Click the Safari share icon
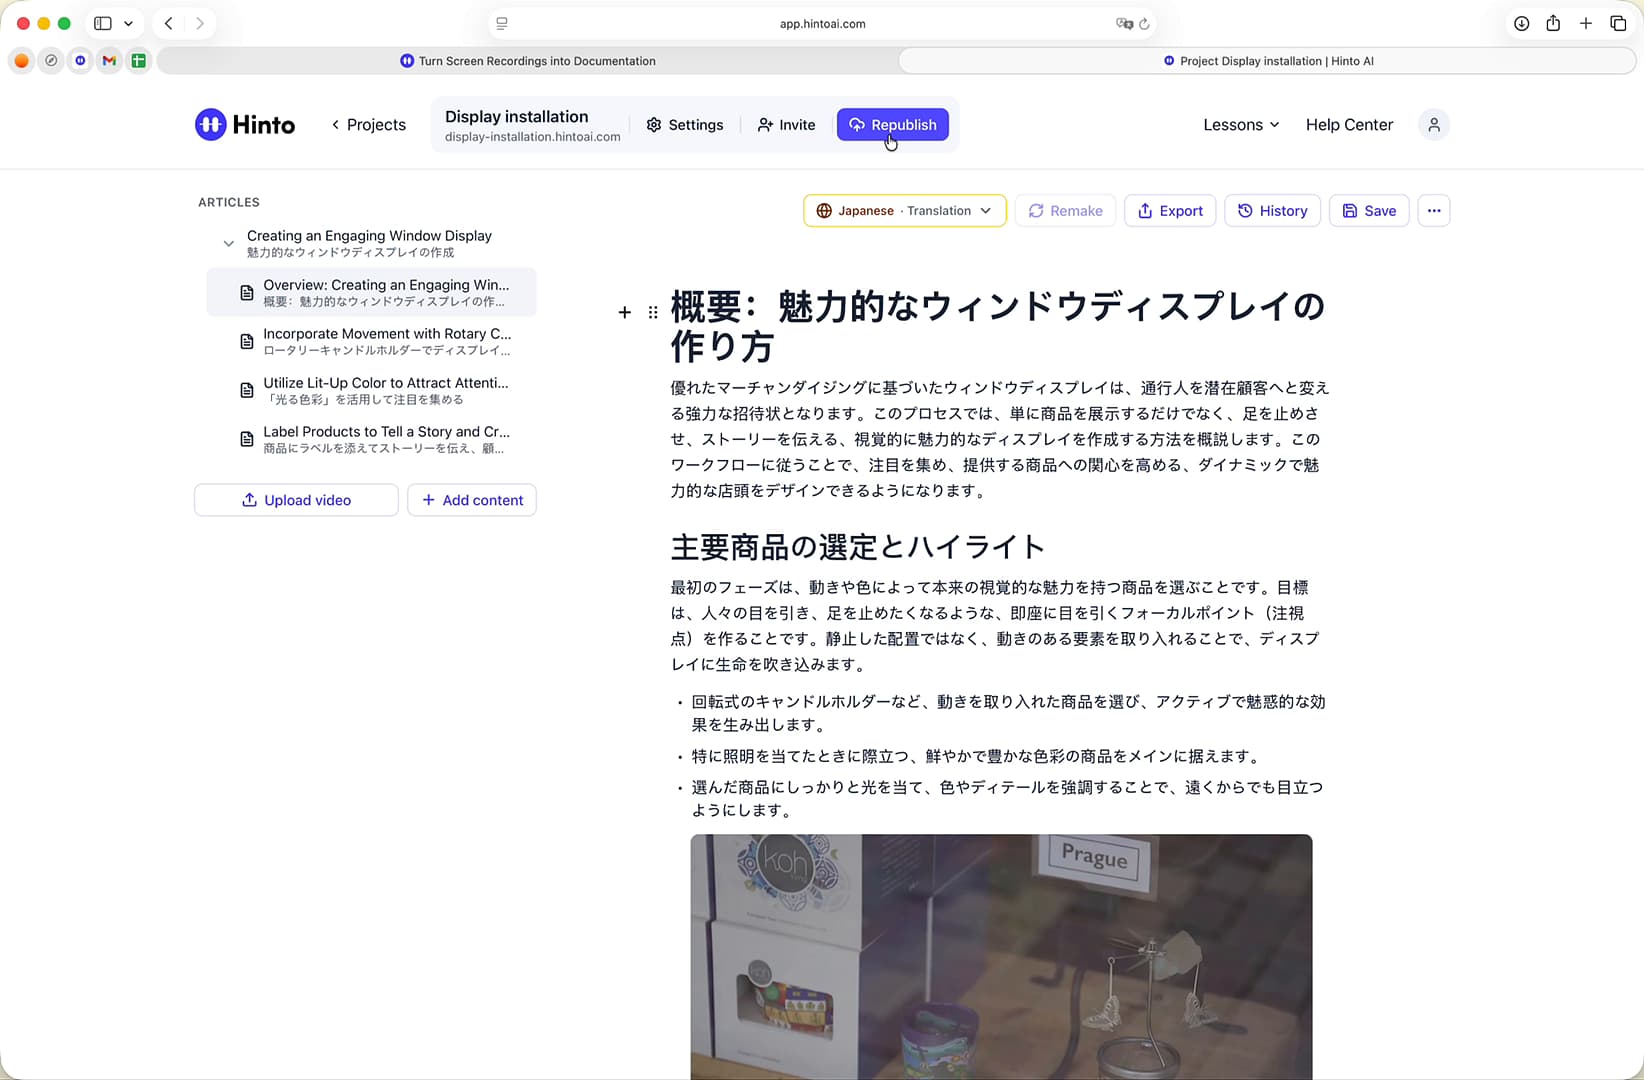Viewport: 1644px width, 1080px height. coord(1553,23)
